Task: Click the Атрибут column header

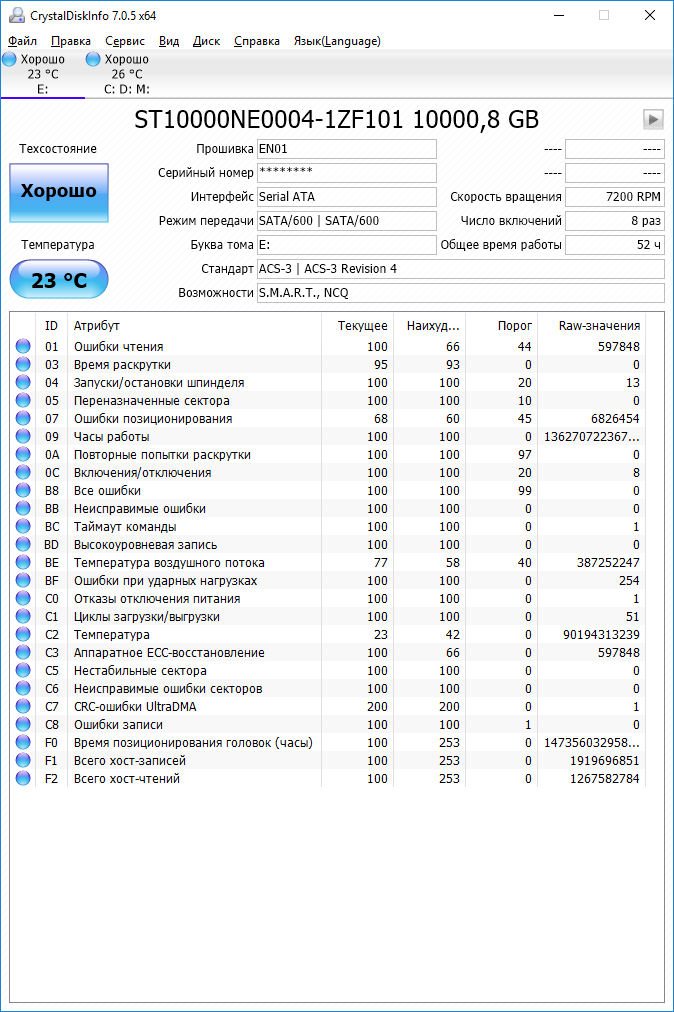Action: [x=97, y=326]
